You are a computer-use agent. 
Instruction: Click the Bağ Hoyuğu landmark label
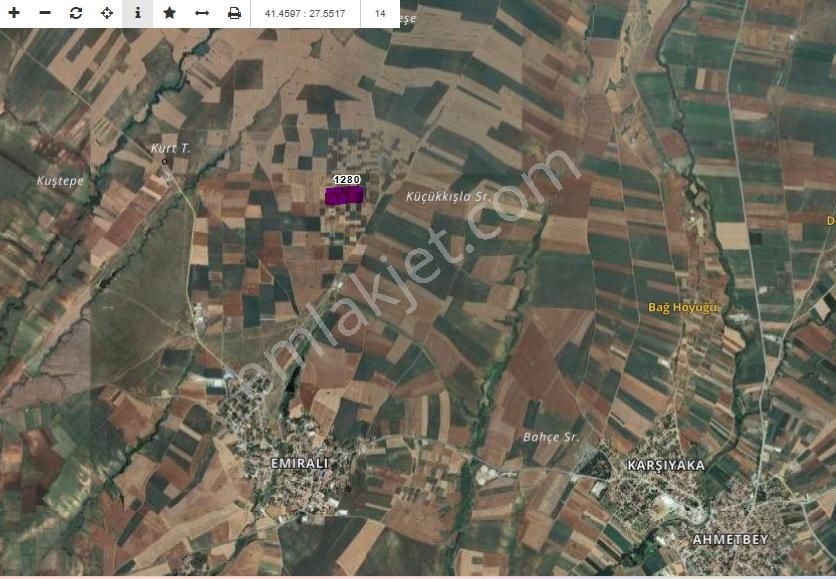coord(682,308)
